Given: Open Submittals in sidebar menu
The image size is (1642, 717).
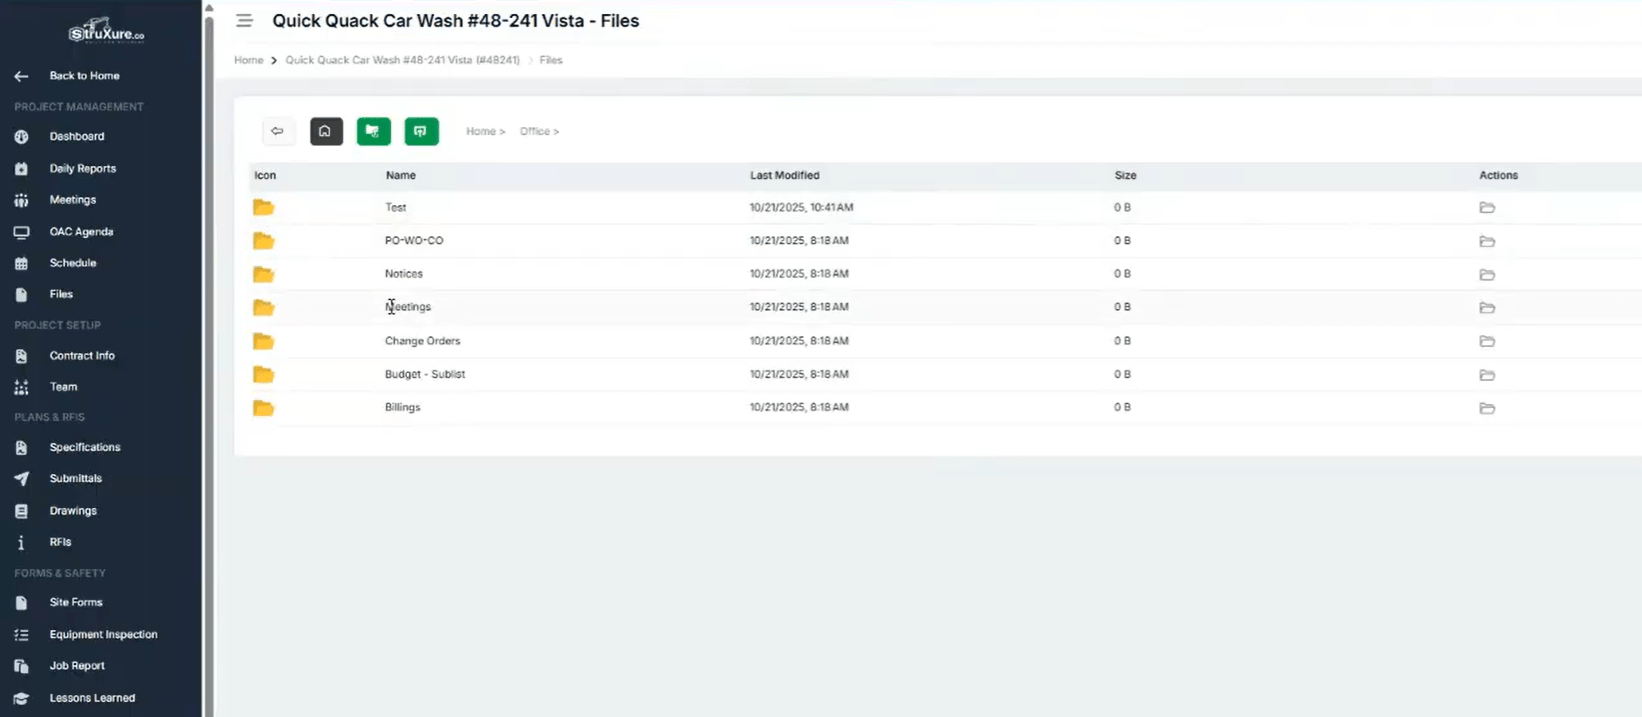Looking at the screenshot, I should pyautogui.click(x=76, y=478).
